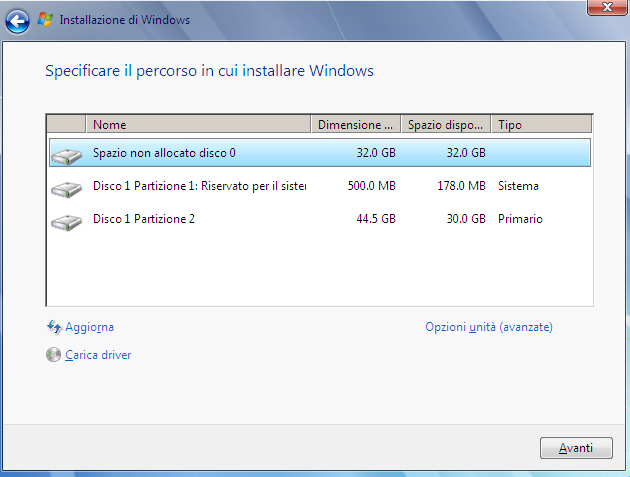Refresh the list with the Aggiorna link
The width and height of the screenshot is (630, 477).
click(89, 327)
